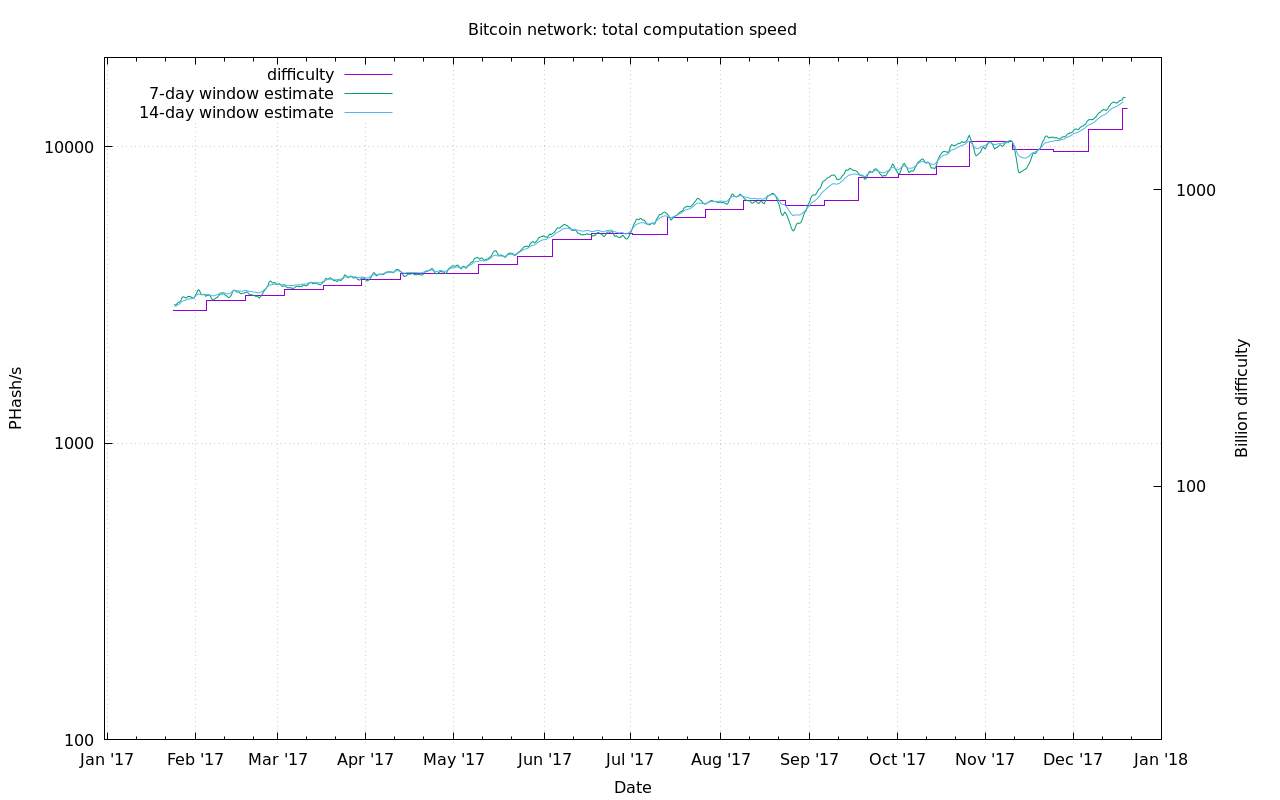Click the 100 tick on the right difficulty axis
This screenshot has height=800, width=1280.
click(1187, 487)
